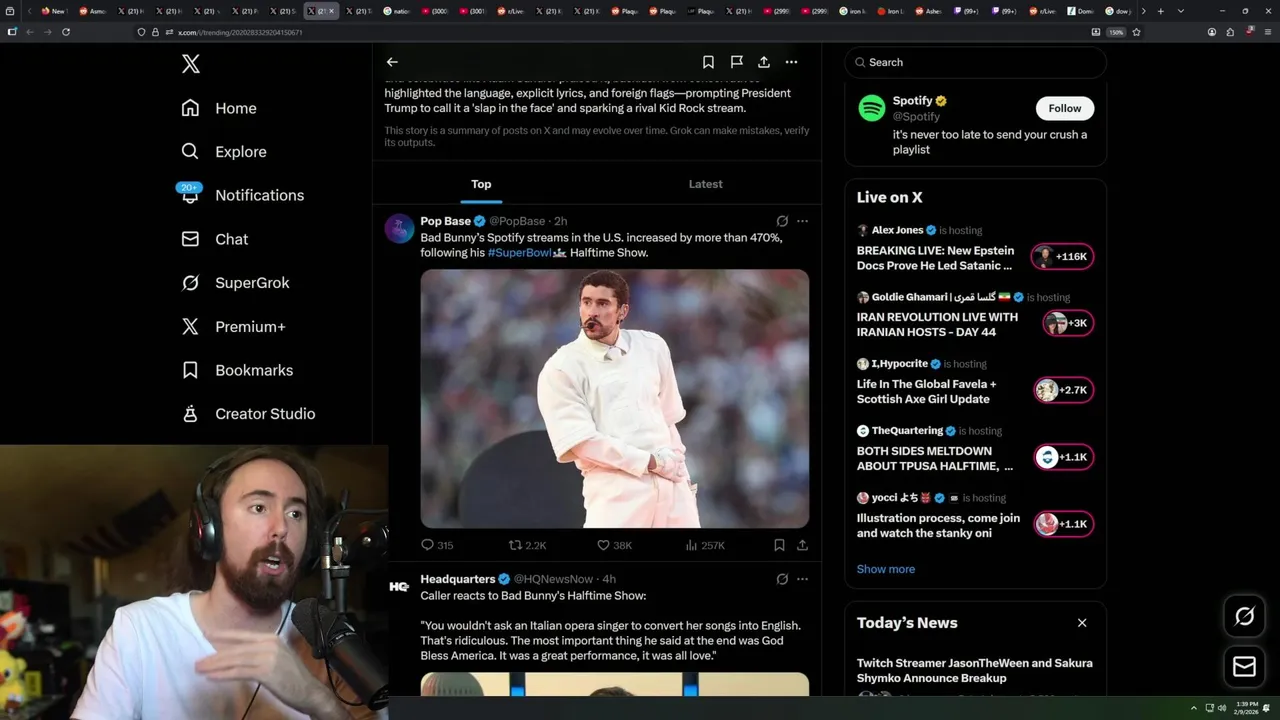Click the browser back arrow
The height and width of the screenshot is (720, 1280).
click(x=29, y=32)
